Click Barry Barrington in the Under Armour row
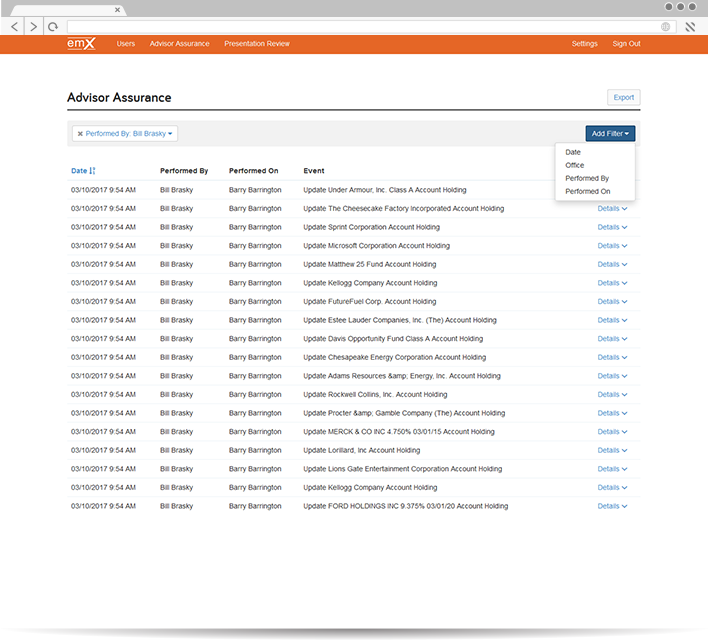The height and width of the screenshot is (640, 708). 255,190
